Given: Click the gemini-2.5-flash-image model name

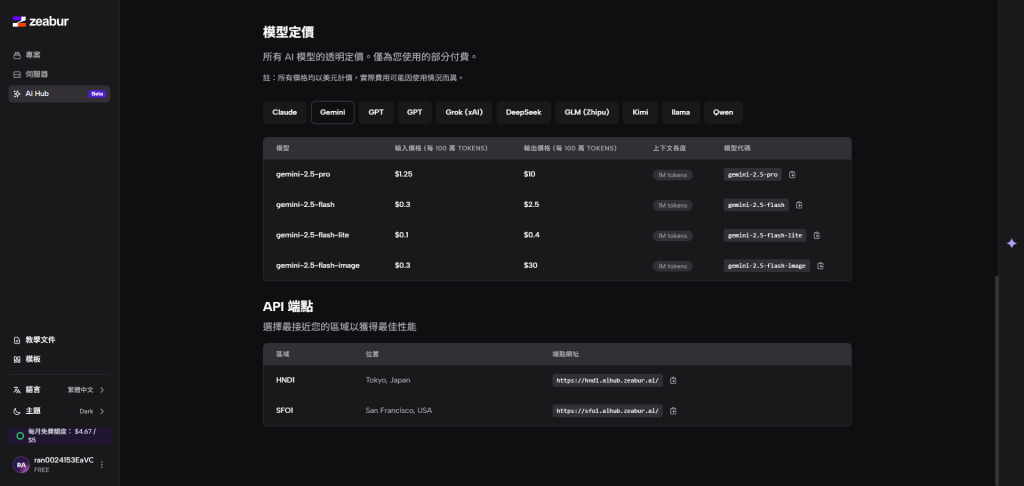Looking at the screenshot, I should pyautogui.click(x=318, y=265).
